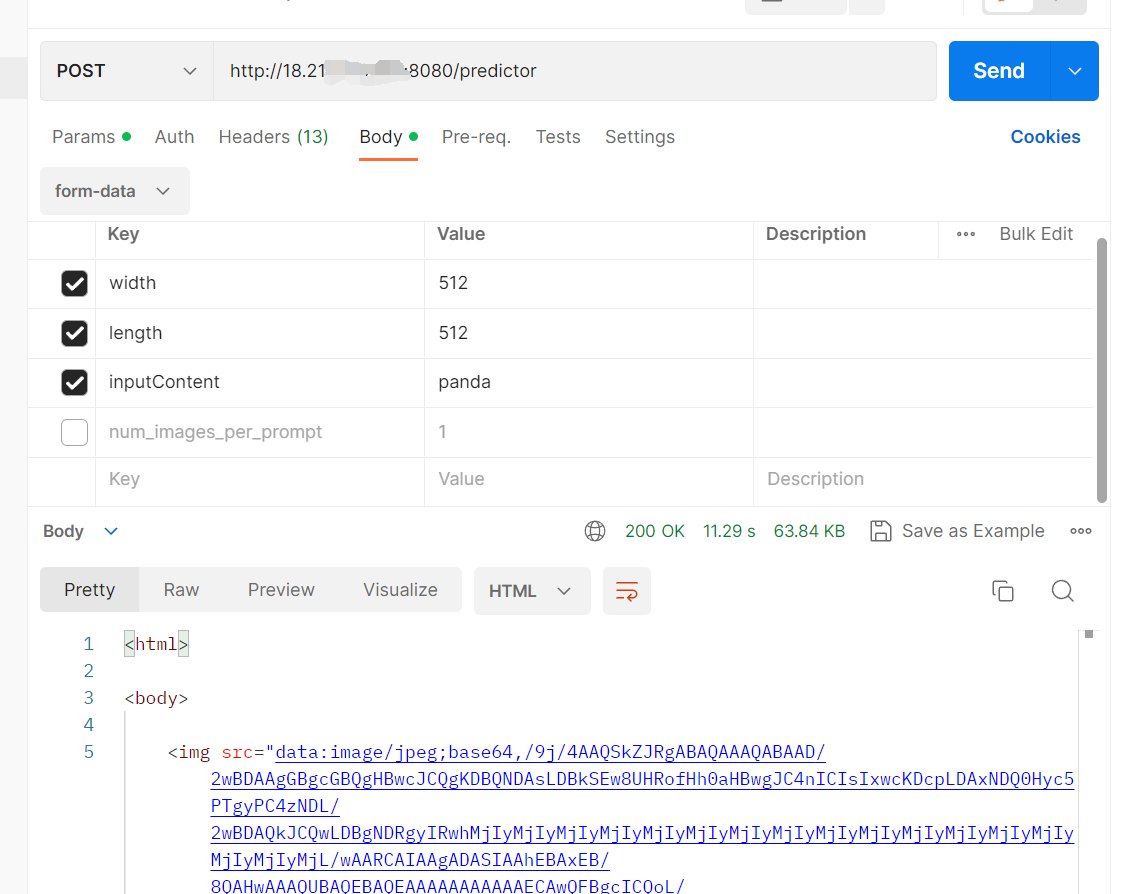This screenshot has height=894, width=1124.
Task: Click the Bulk Edit link
Action: click(x=1036, y=234)
